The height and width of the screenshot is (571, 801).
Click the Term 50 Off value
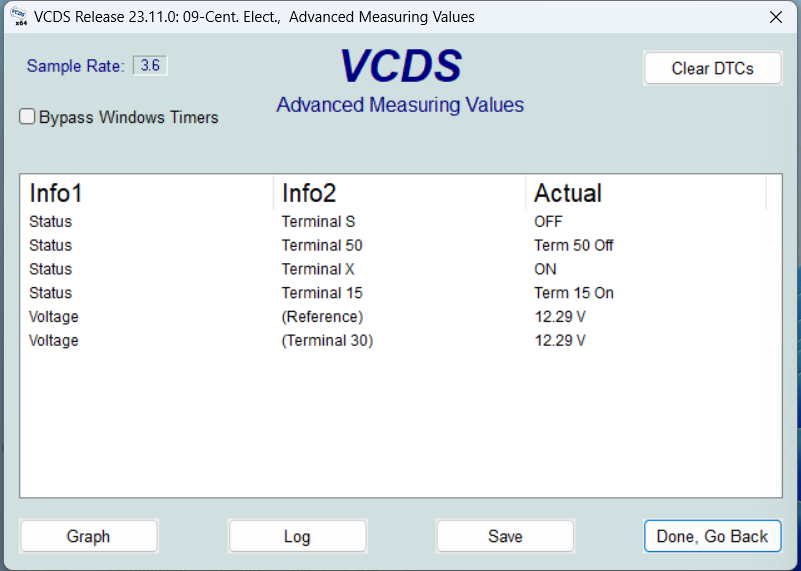coord(574,246)
